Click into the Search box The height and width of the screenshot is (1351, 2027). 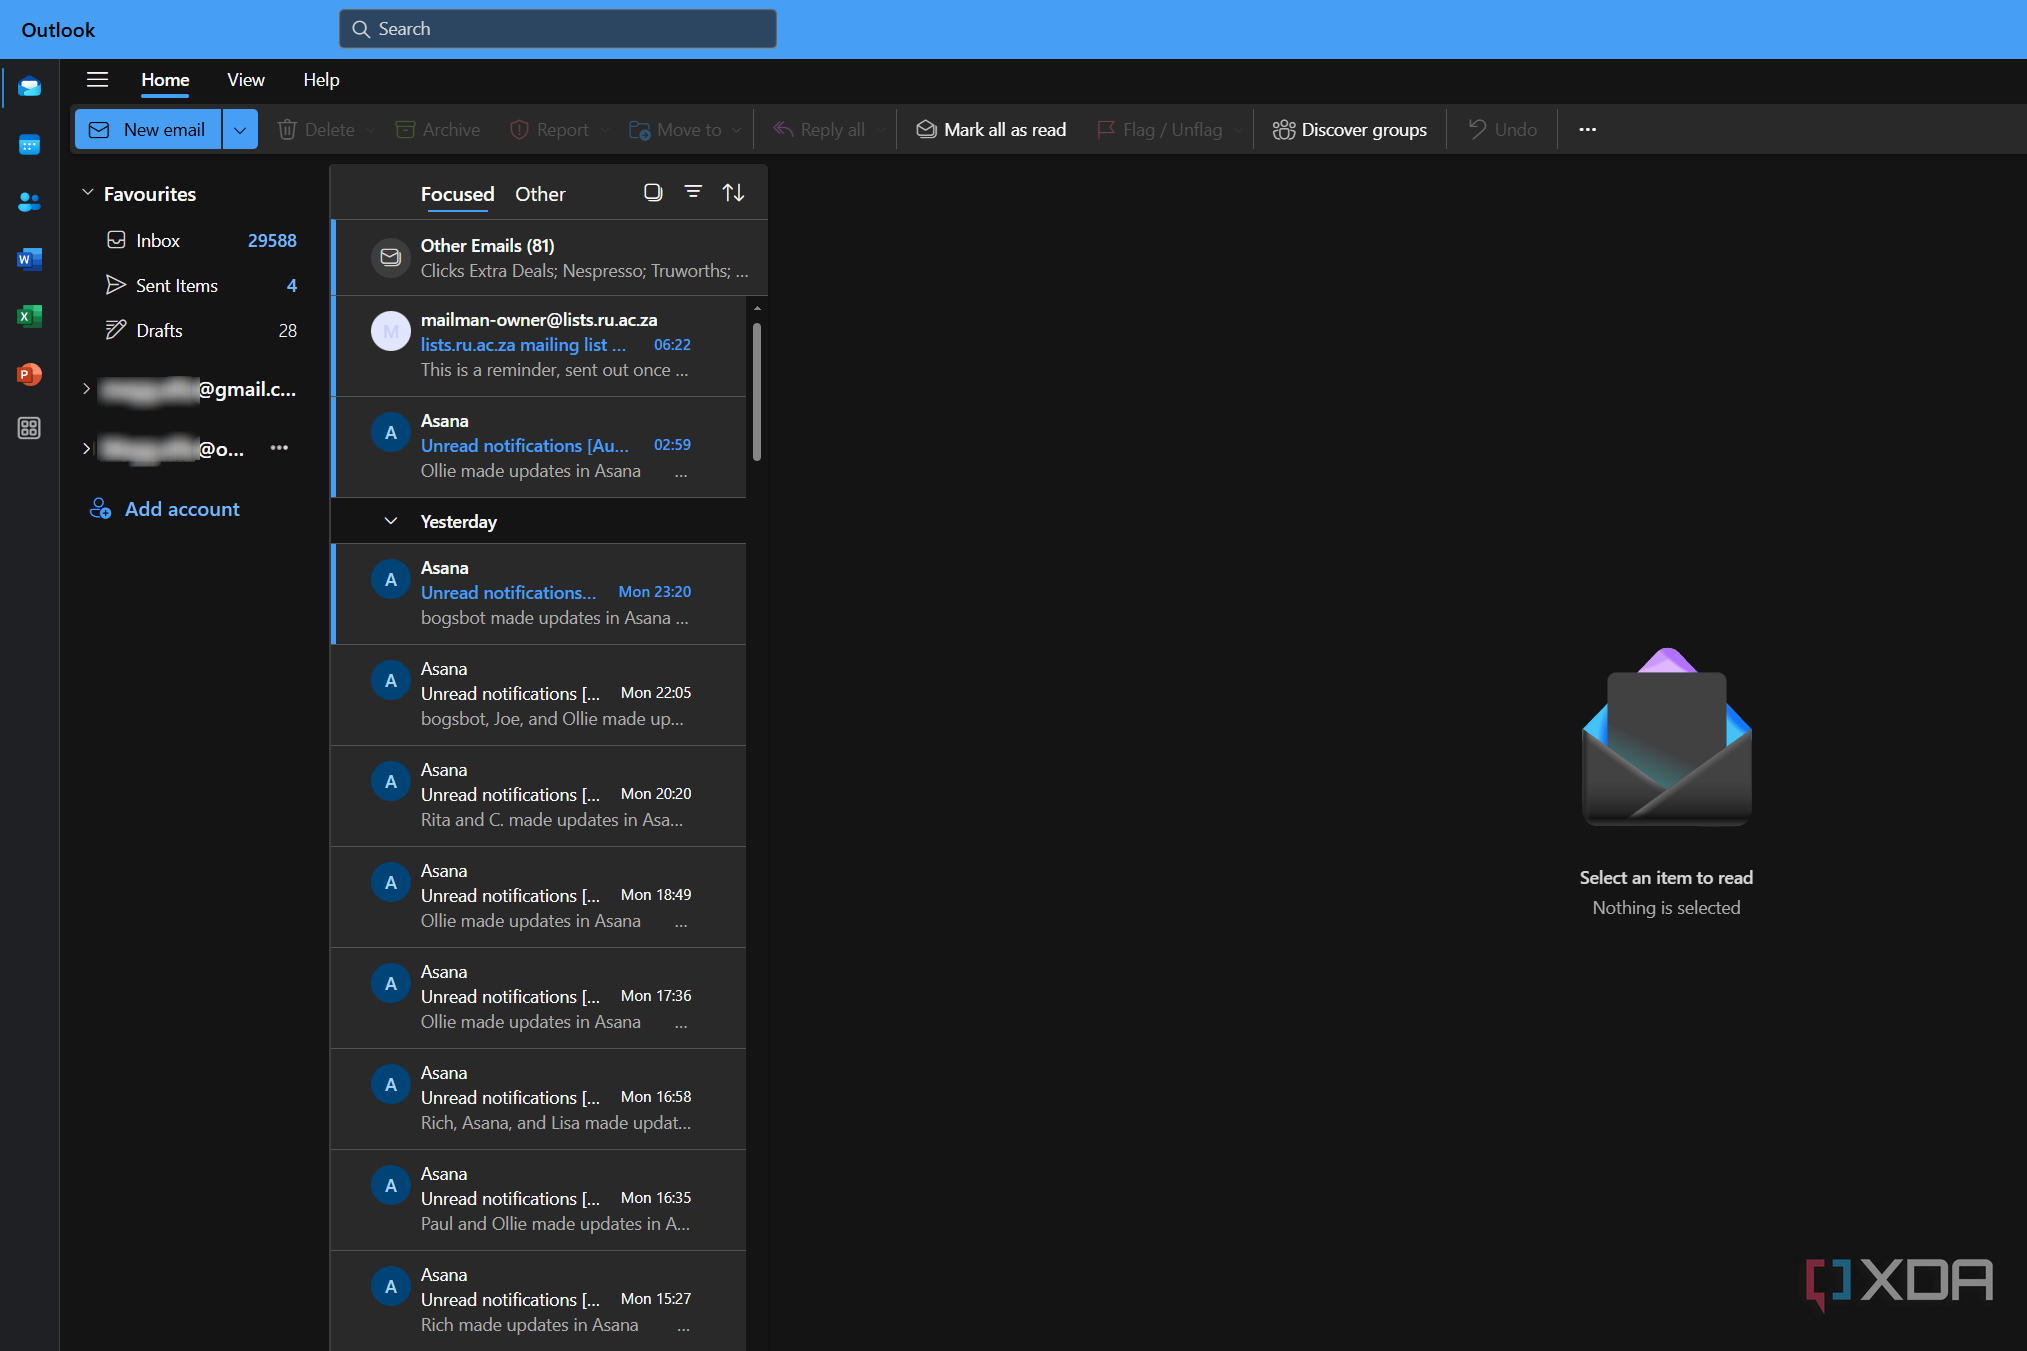[558, 29]
